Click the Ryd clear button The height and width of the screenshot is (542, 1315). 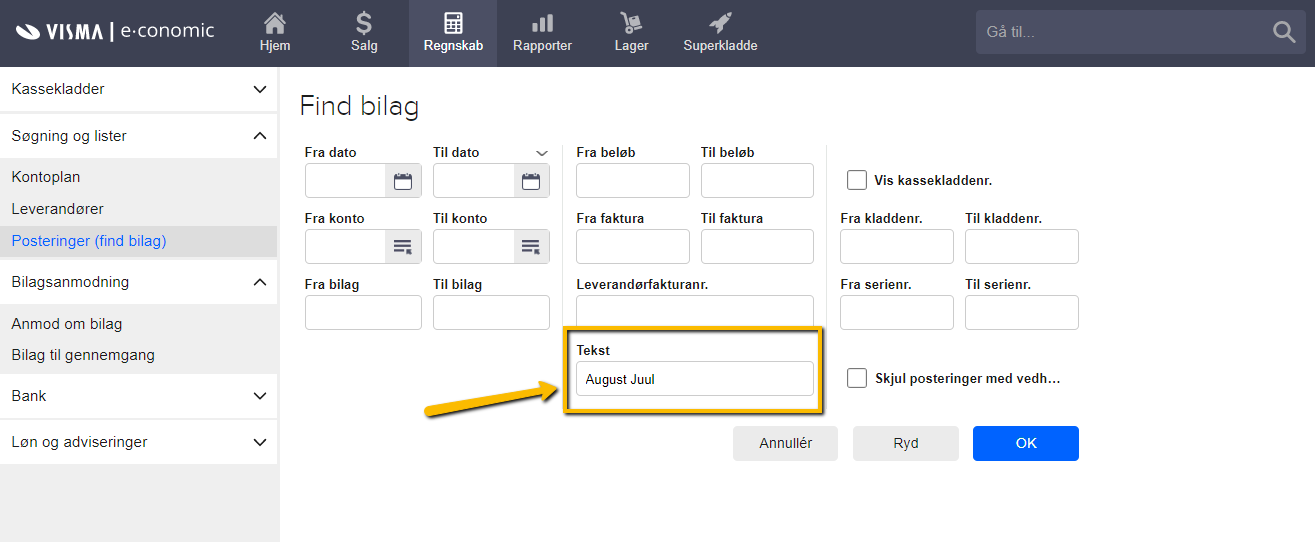[x=905, y=443]
